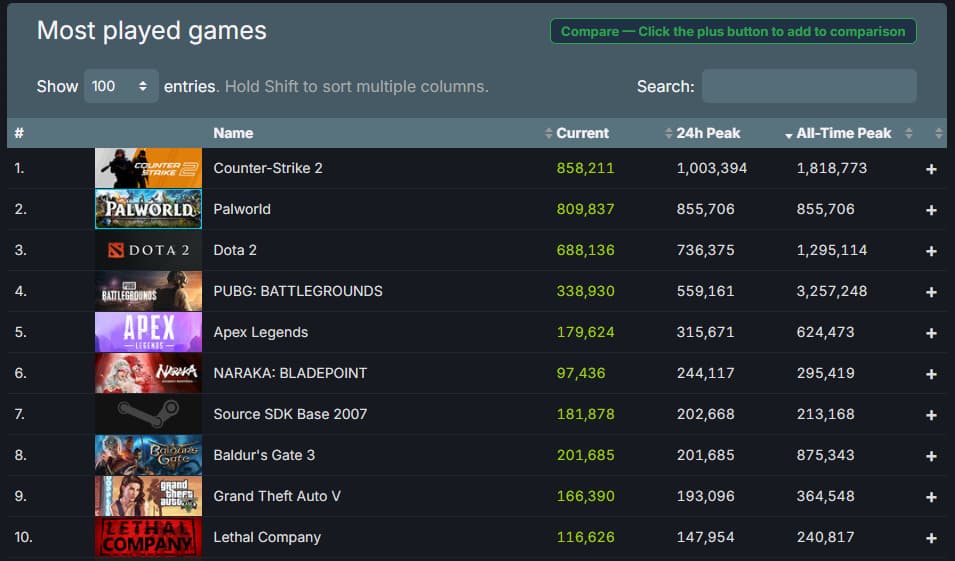The height and width of the screenshot is (561, 955).
Task: Click plus icon in Baldur's Gate 3 row
Action: pos(931,456)
